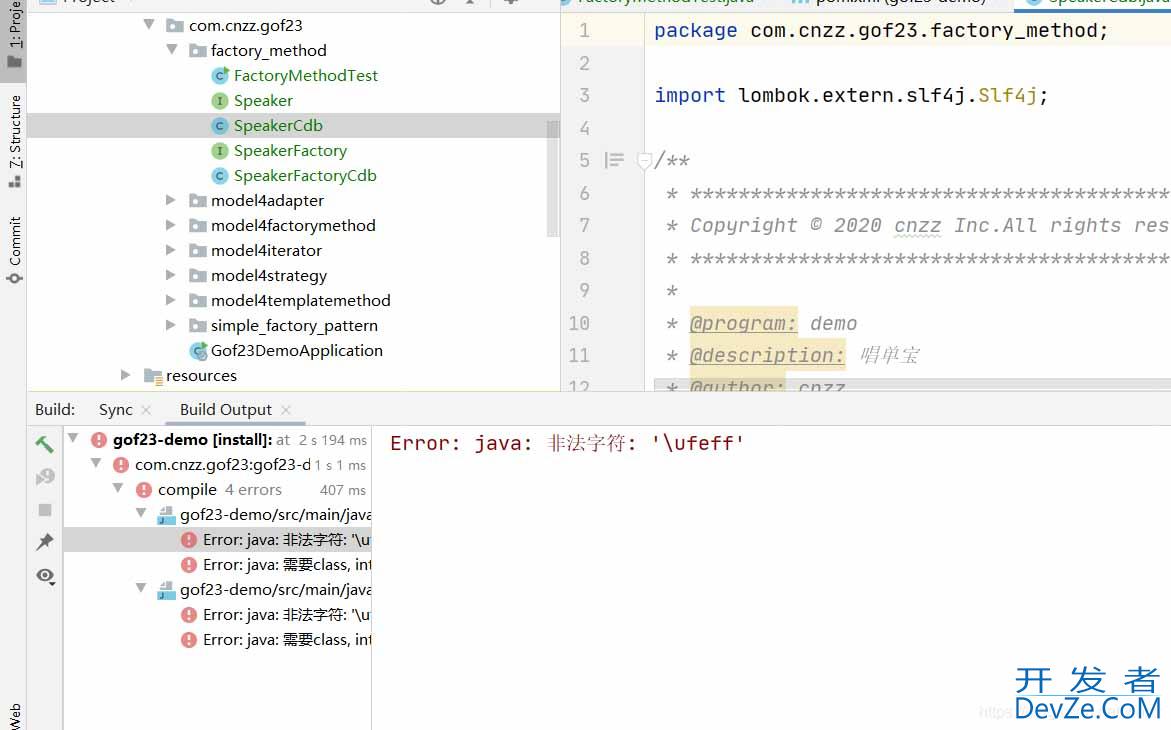Click the factory_method folder icon
The height and width of the screenshot is (730, 1171).
(197, 50)
